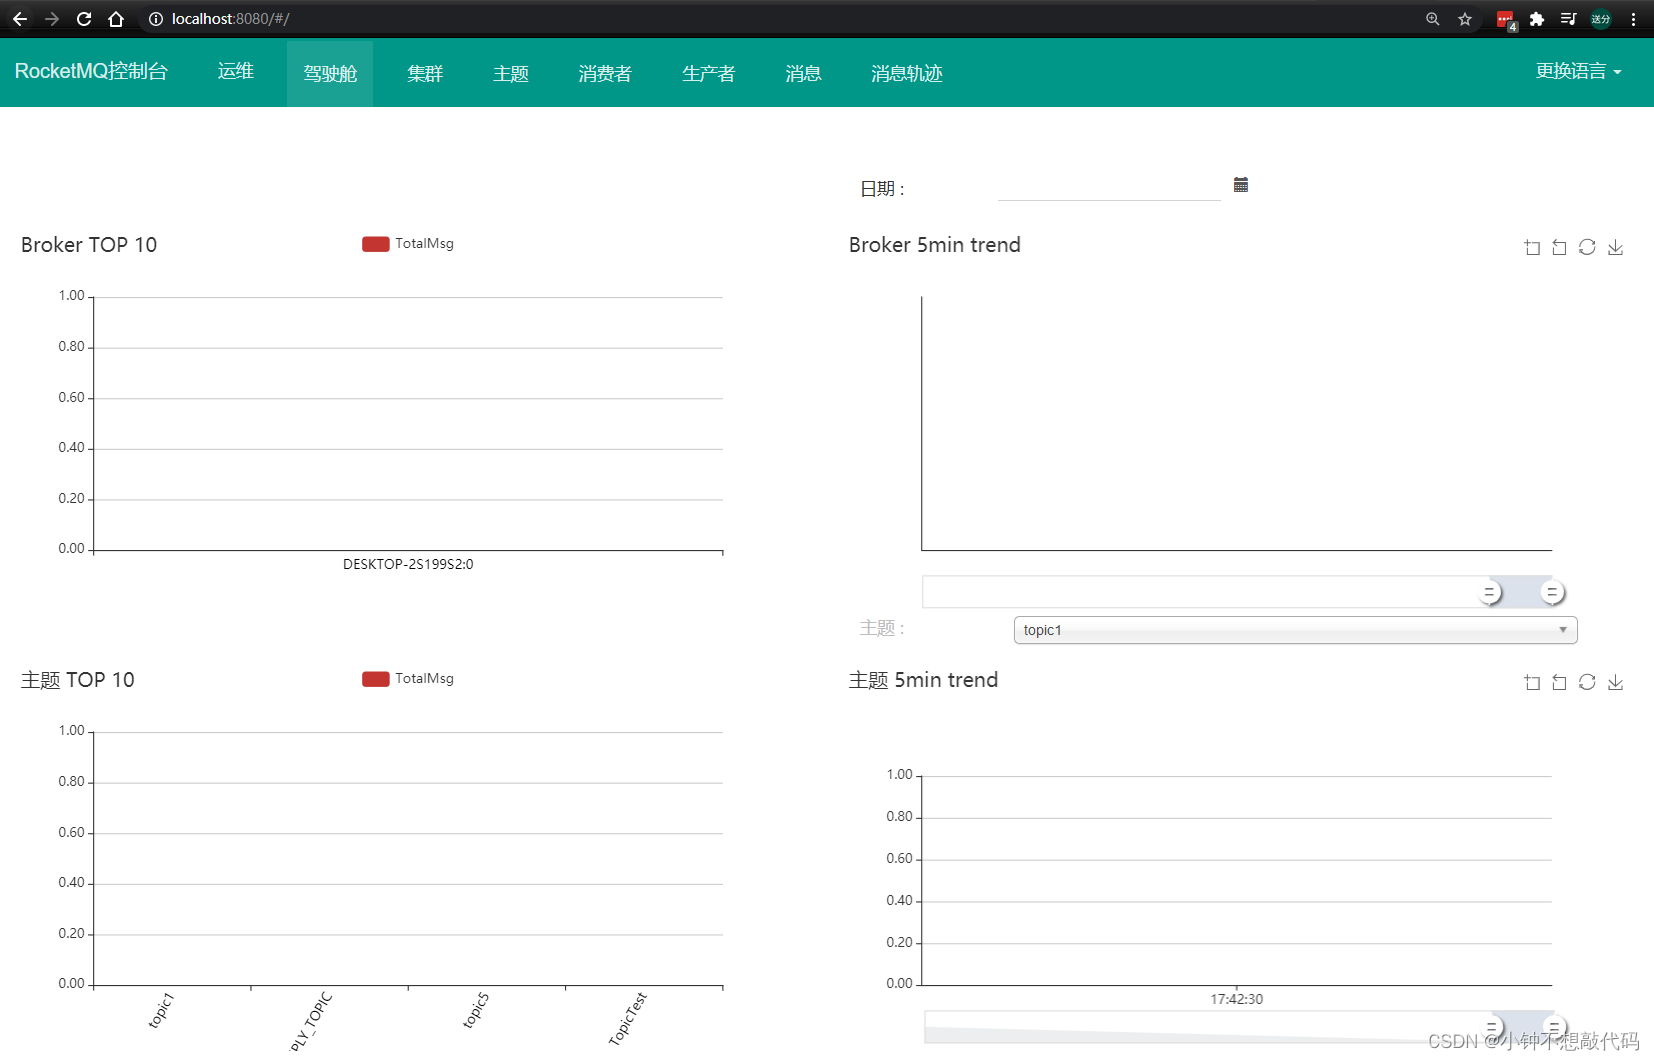Toggle TotalMsg legend on Broker TOP 10
1654x1060 pixels.
click(408, 244)
